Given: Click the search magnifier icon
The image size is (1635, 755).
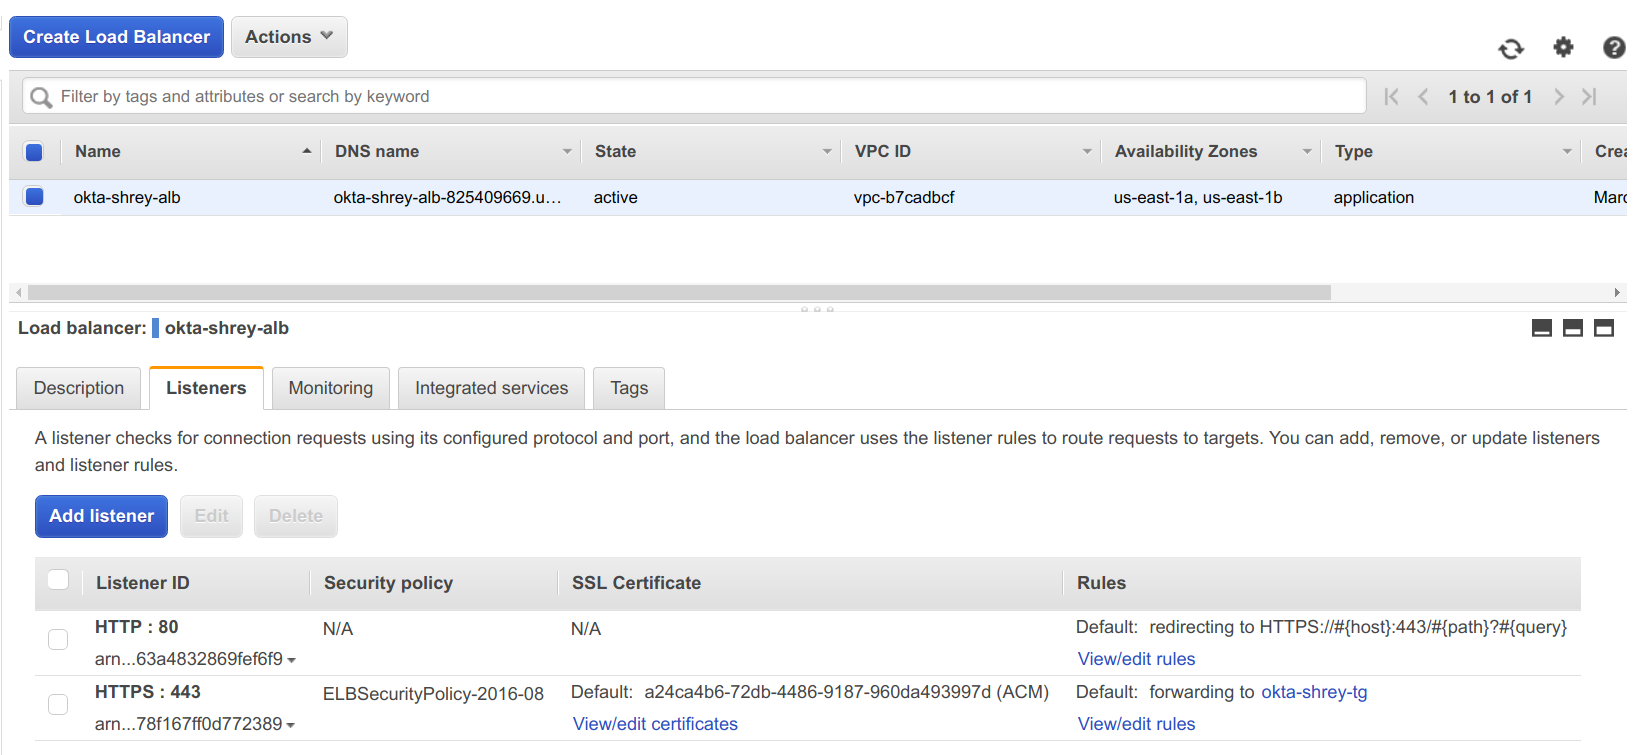Looking at the screenshot, I should click(41, 97).
